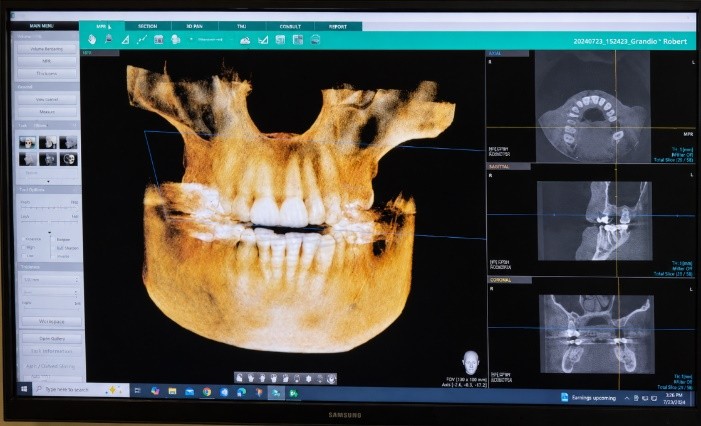Open Task View on the taskbar

[138, 391]
